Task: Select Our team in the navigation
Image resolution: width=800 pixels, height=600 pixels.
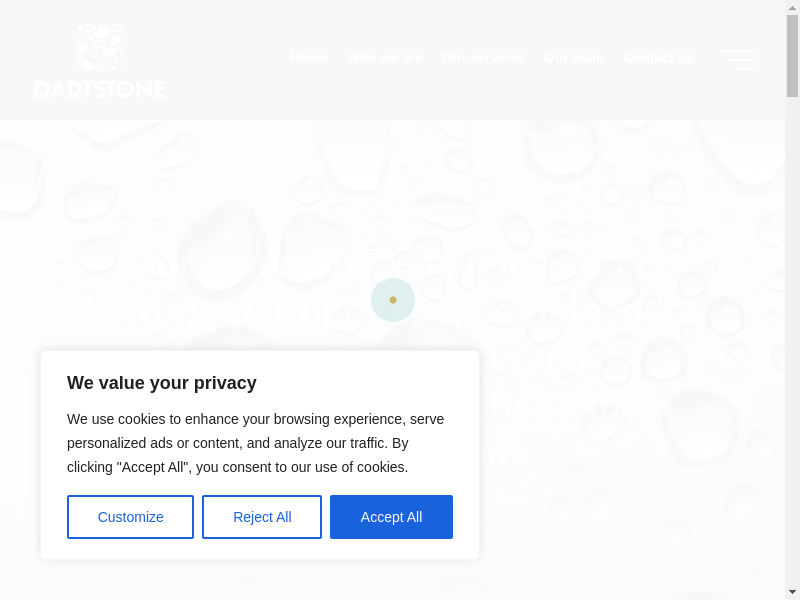Action: coord(573,58)
